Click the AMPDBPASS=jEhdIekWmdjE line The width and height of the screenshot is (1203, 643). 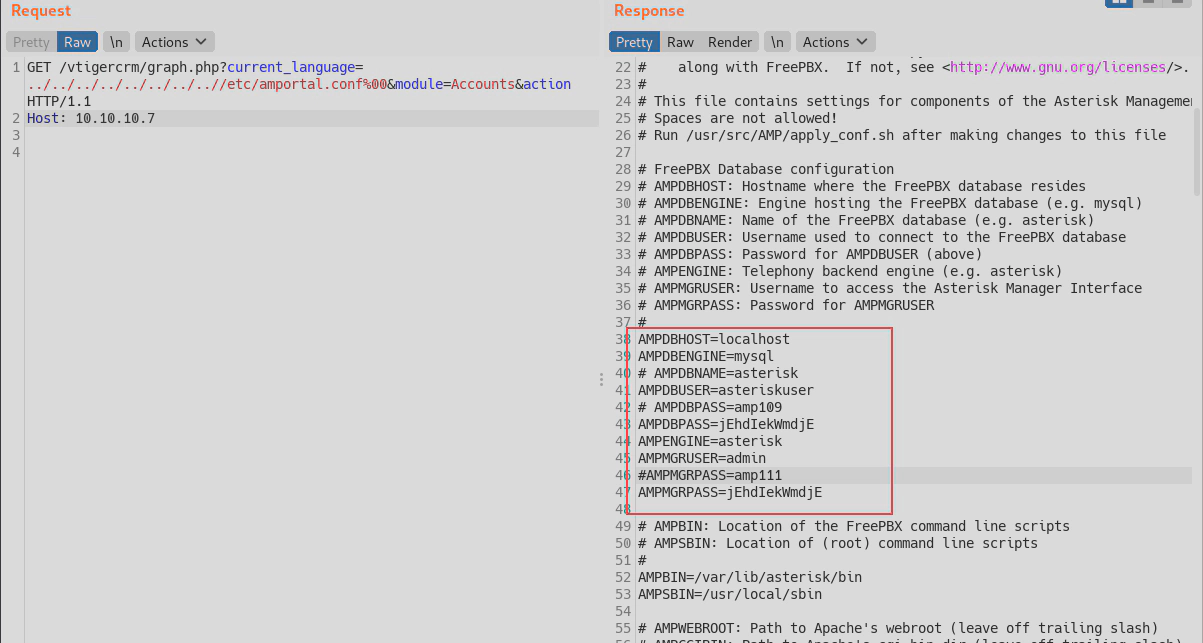(x=726, y=424)
